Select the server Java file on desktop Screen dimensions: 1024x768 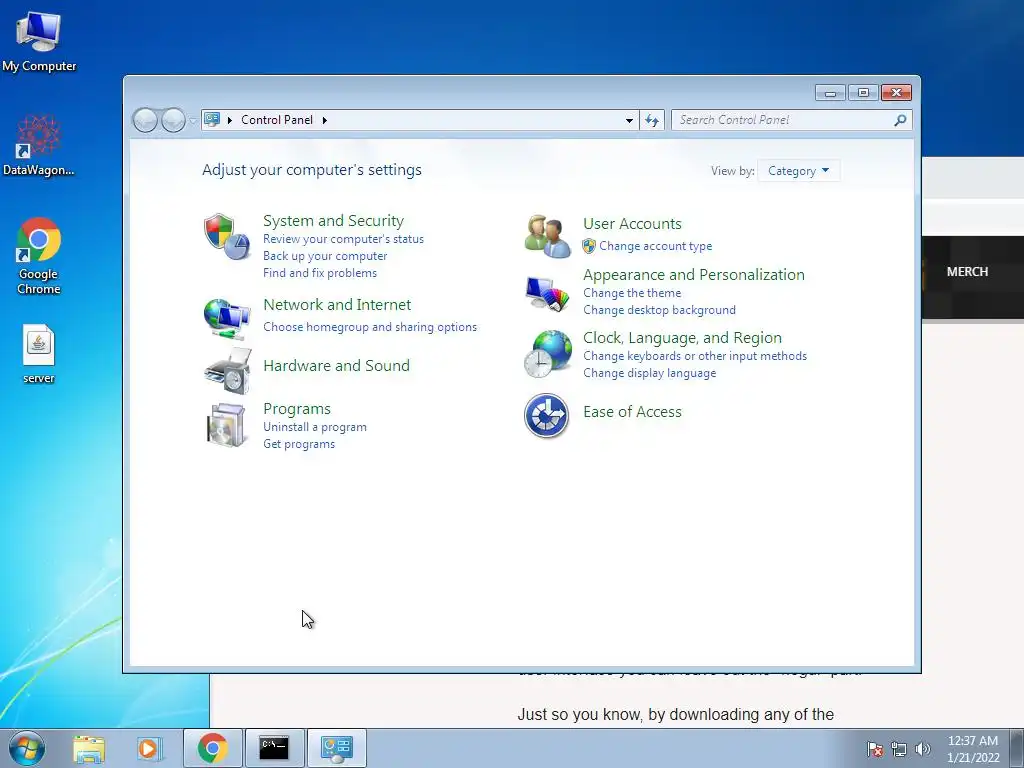(39, 353)
